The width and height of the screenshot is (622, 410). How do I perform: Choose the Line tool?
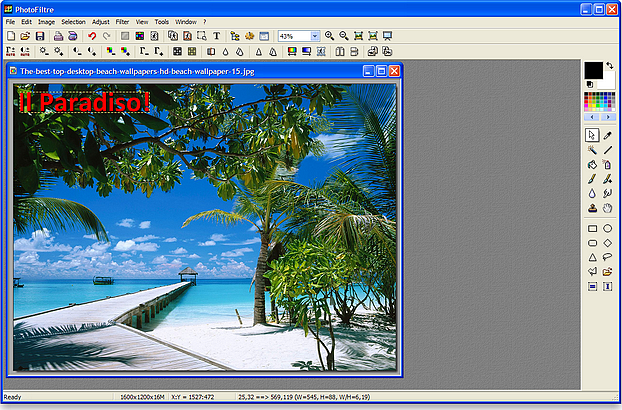(607, 150)
